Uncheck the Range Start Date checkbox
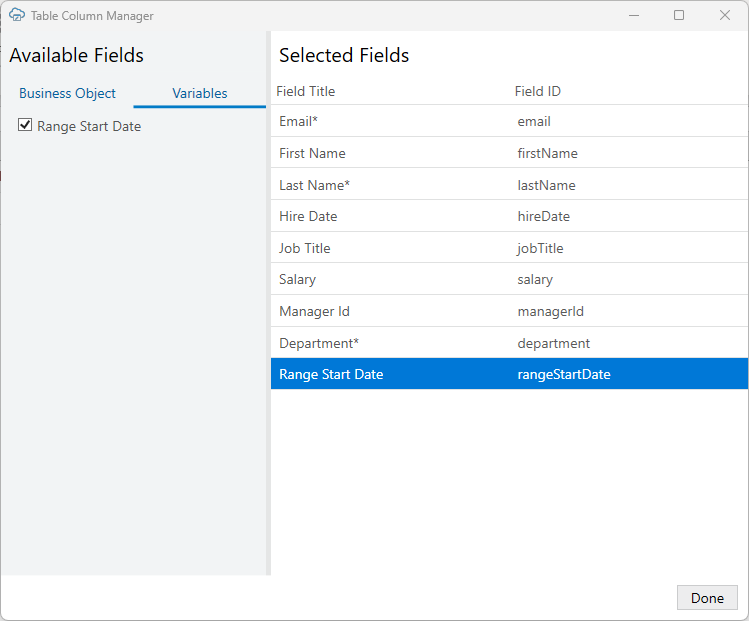Viewport: 749px width, 621px height. click(x=25, y=125)
